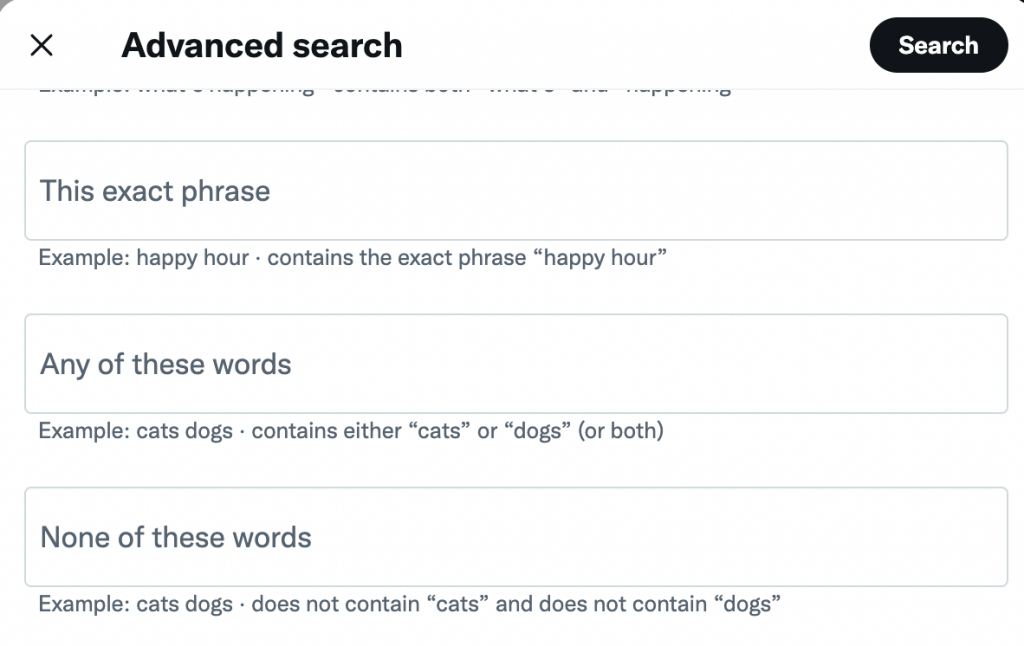Dismiss the dialog via its X control
The image size is (1024, 646).
coord(42,45)
